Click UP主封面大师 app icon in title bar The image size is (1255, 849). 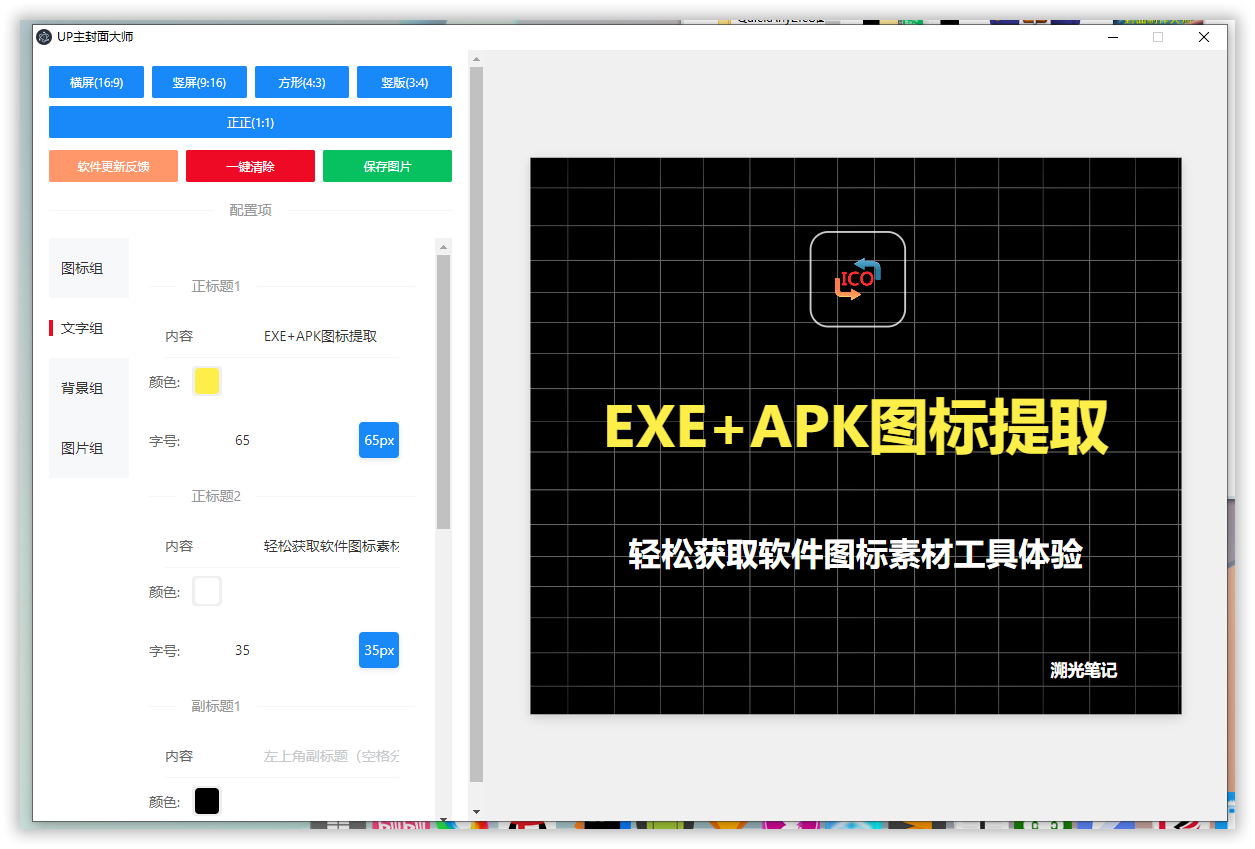tap(44, 37)
